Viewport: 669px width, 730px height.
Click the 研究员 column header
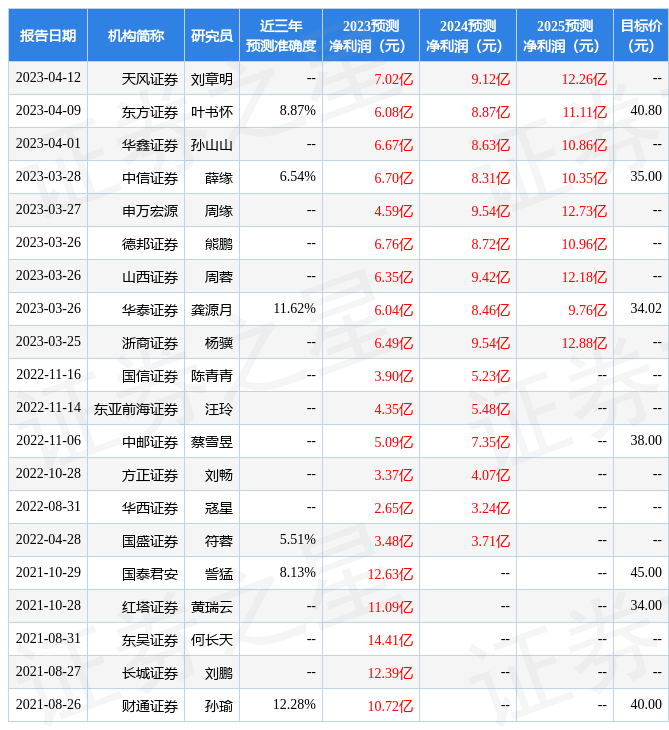[x=212, y=35]
